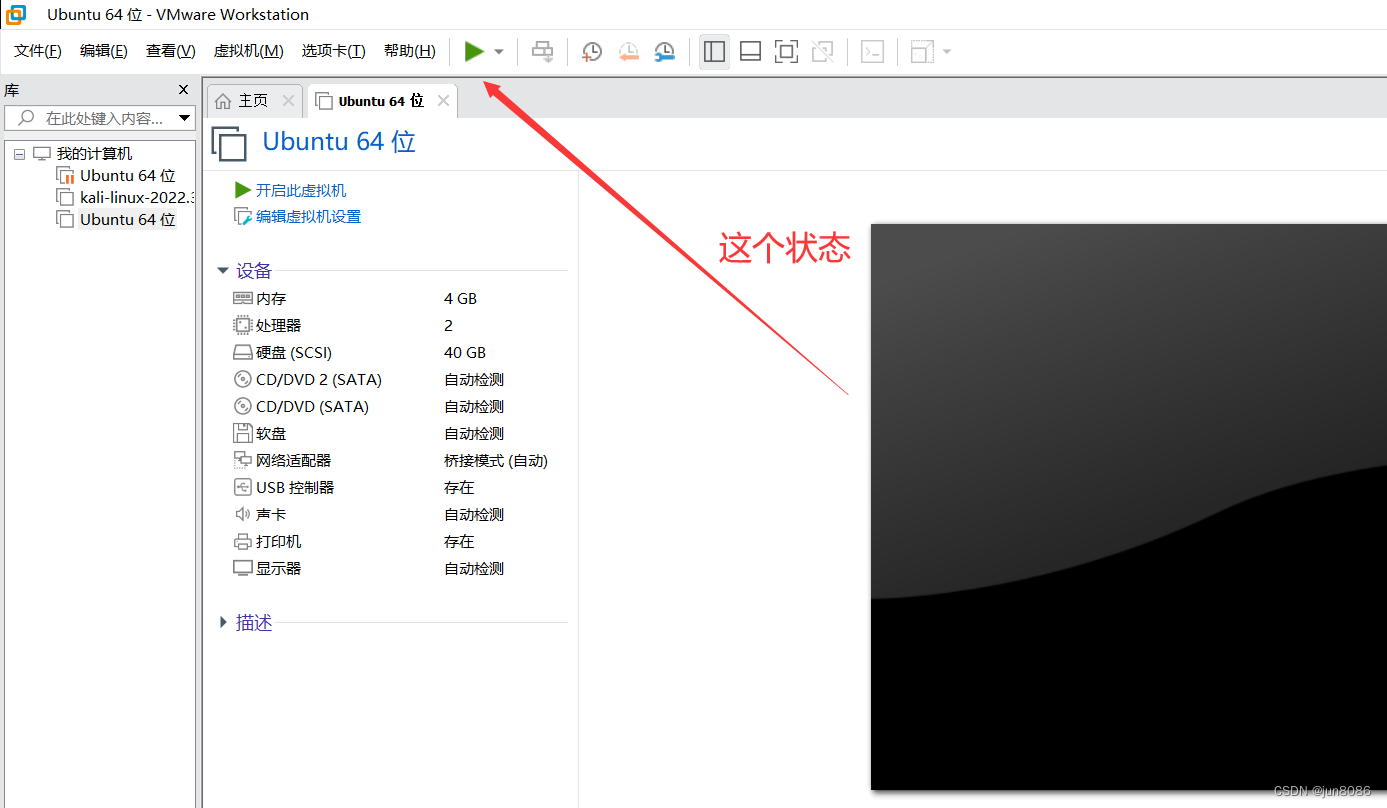Click the VMware Workstation title bar icon
The width and height of the screenshot is (1387, 808).
click(17, 14)
